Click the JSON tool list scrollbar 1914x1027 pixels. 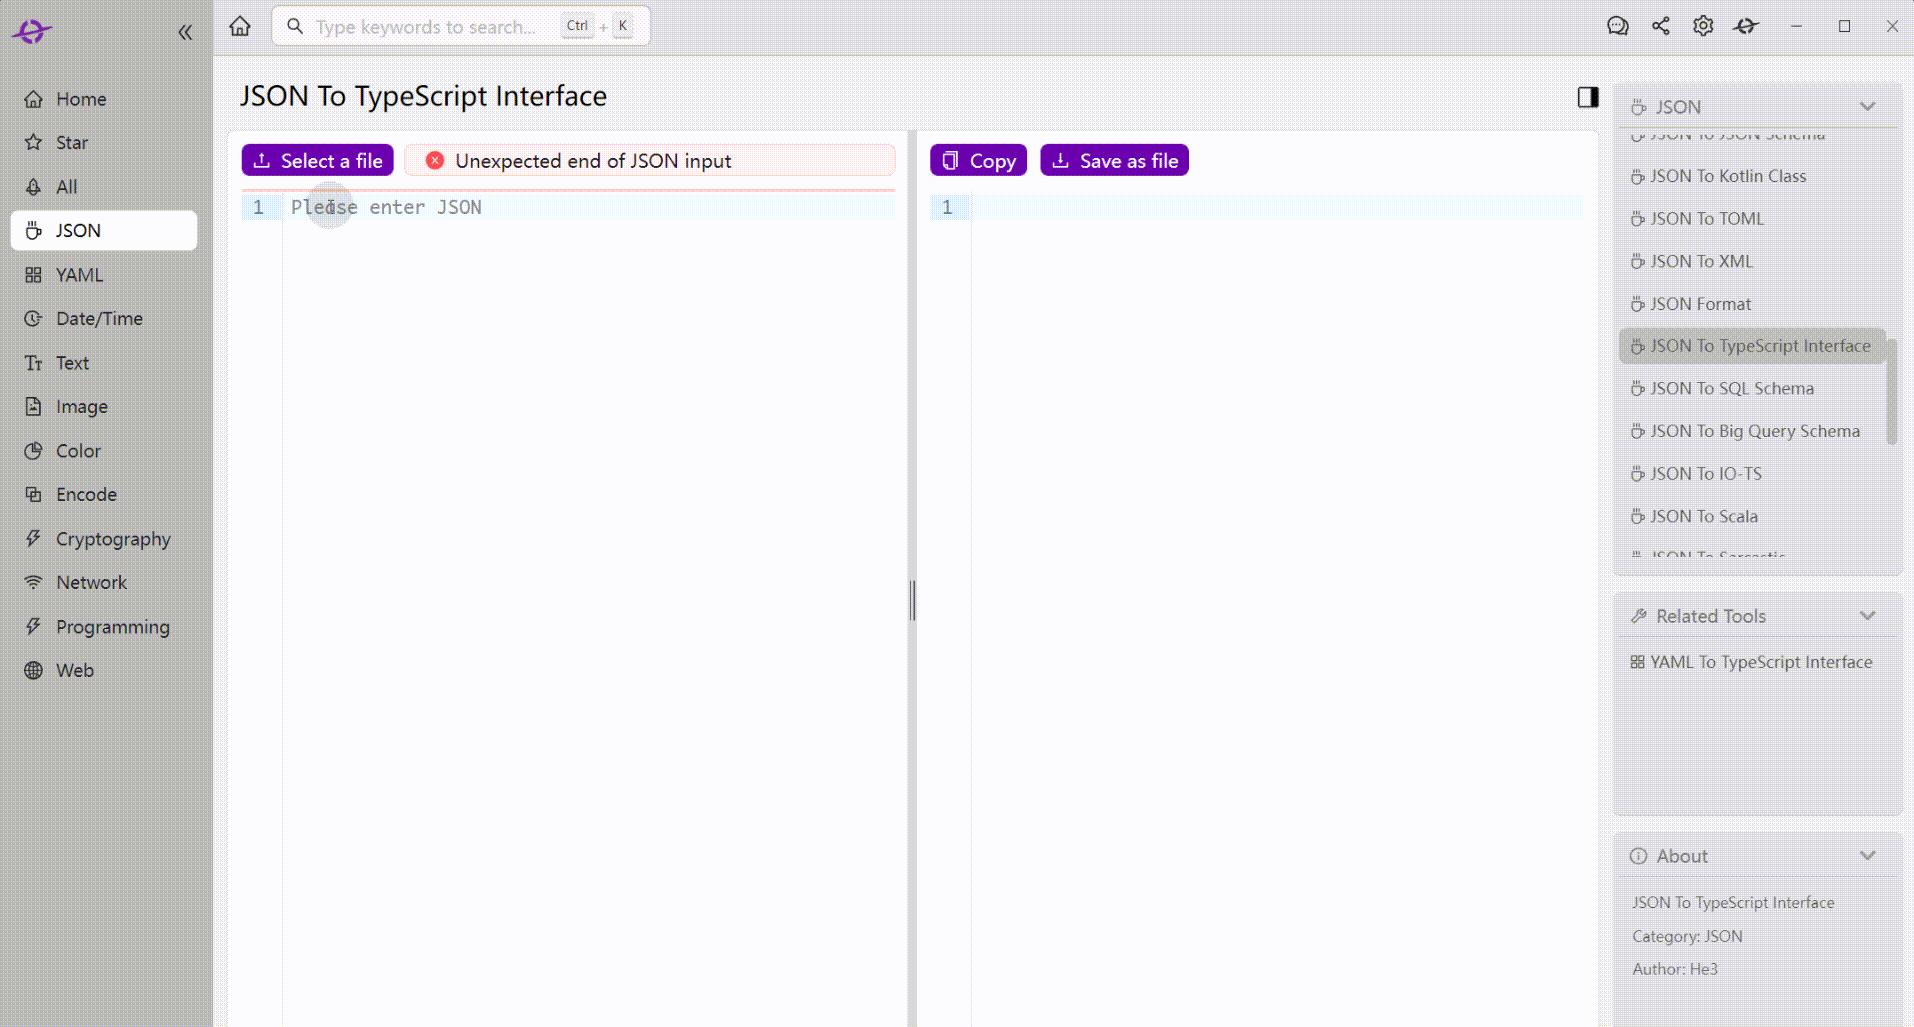(x=1892, y=391)
